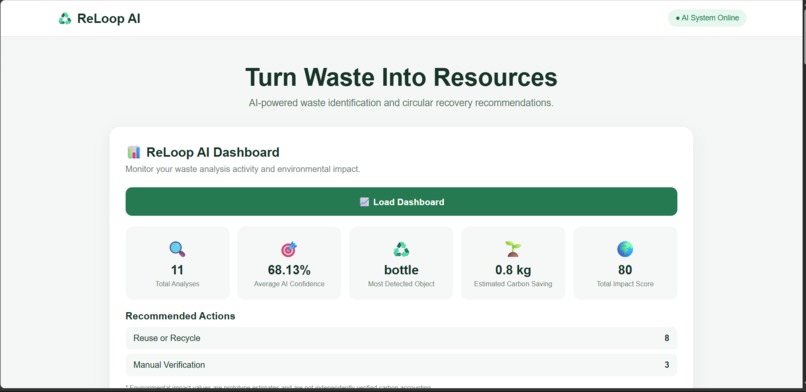Image resolution: width=806 pixels, height=392 pixels.
Task: Click the recycle icon for Most Detected Object
Action: point(401,249)
